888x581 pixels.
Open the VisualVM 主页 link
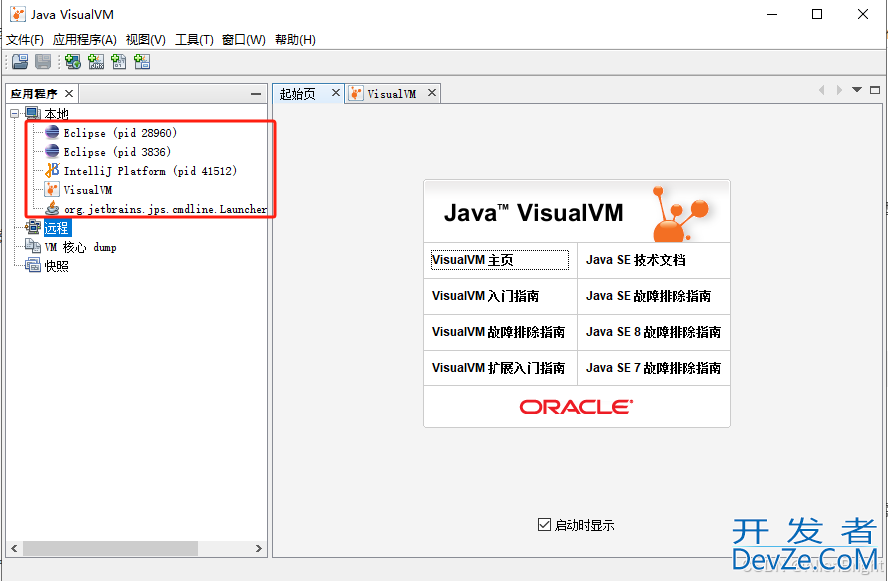500,260
